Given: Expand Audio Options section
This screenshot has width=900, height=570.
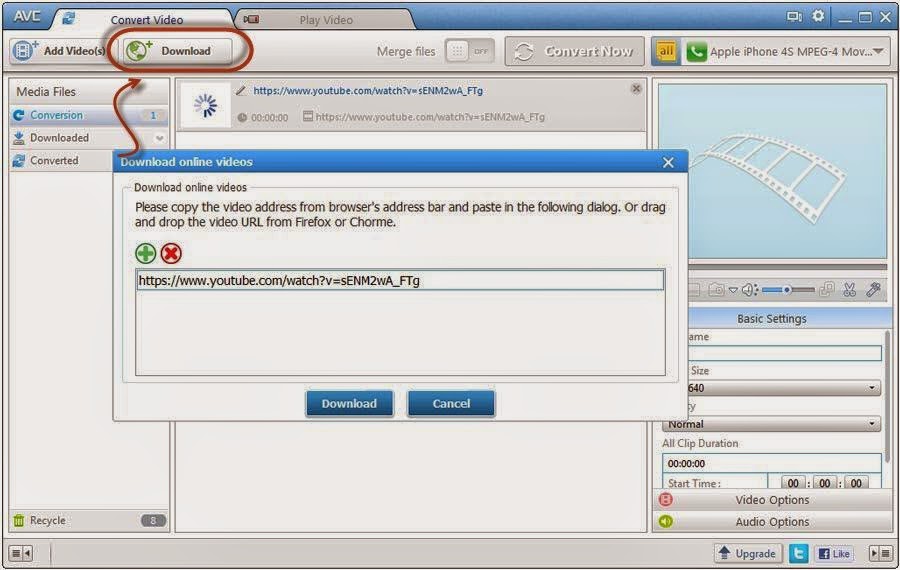Looking at the screenshot, I should [x=772, y=522].
